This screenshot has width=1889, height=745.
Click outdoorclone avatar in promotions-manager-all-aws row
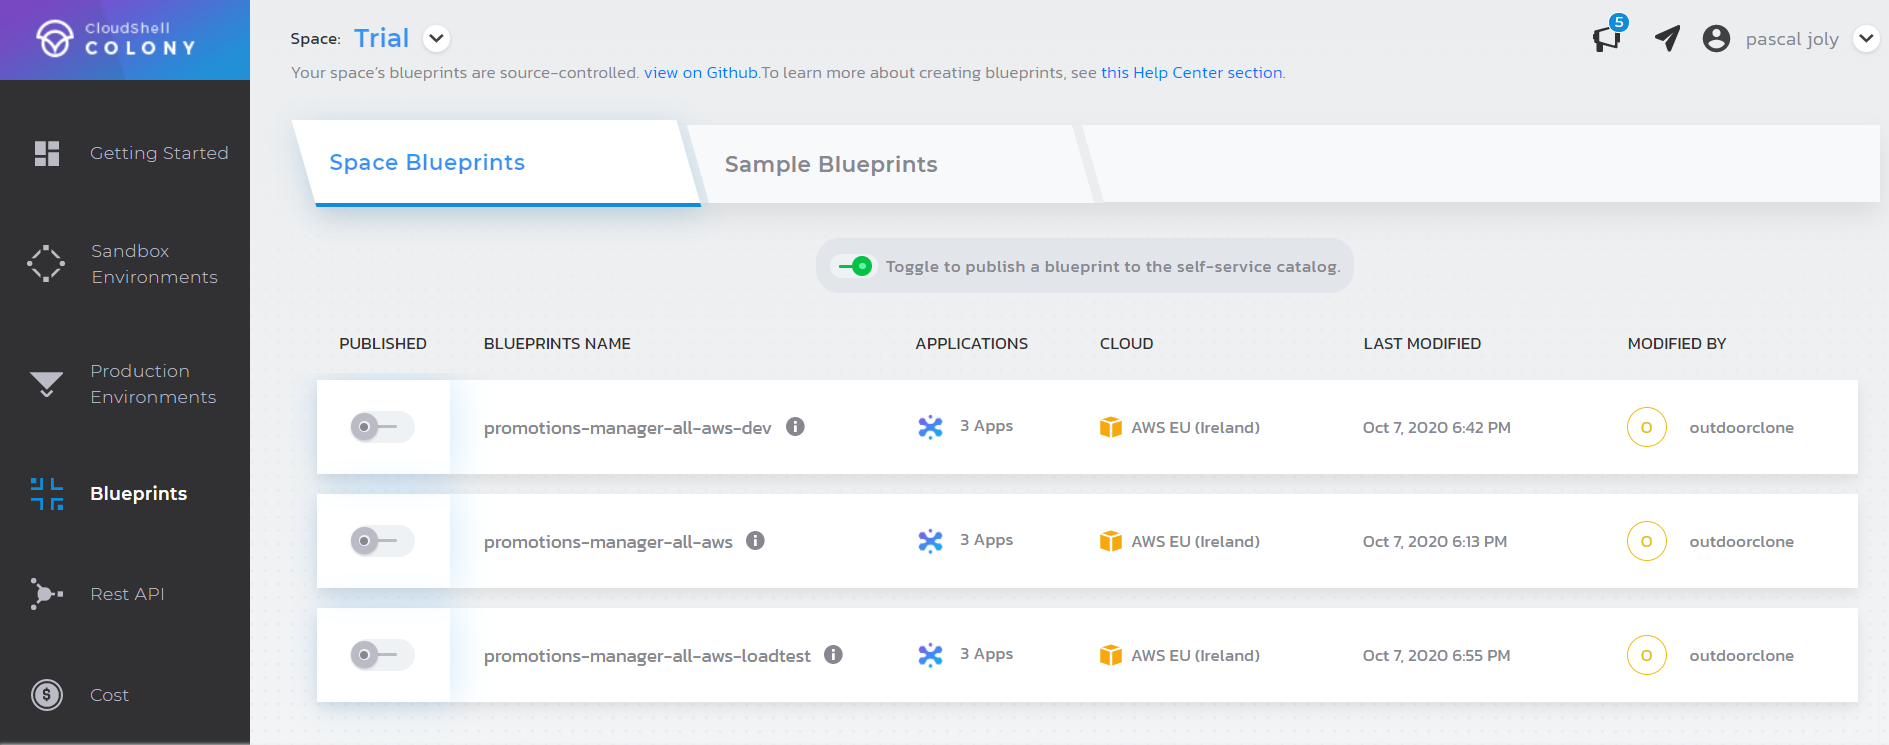[x=1646, y=541]
